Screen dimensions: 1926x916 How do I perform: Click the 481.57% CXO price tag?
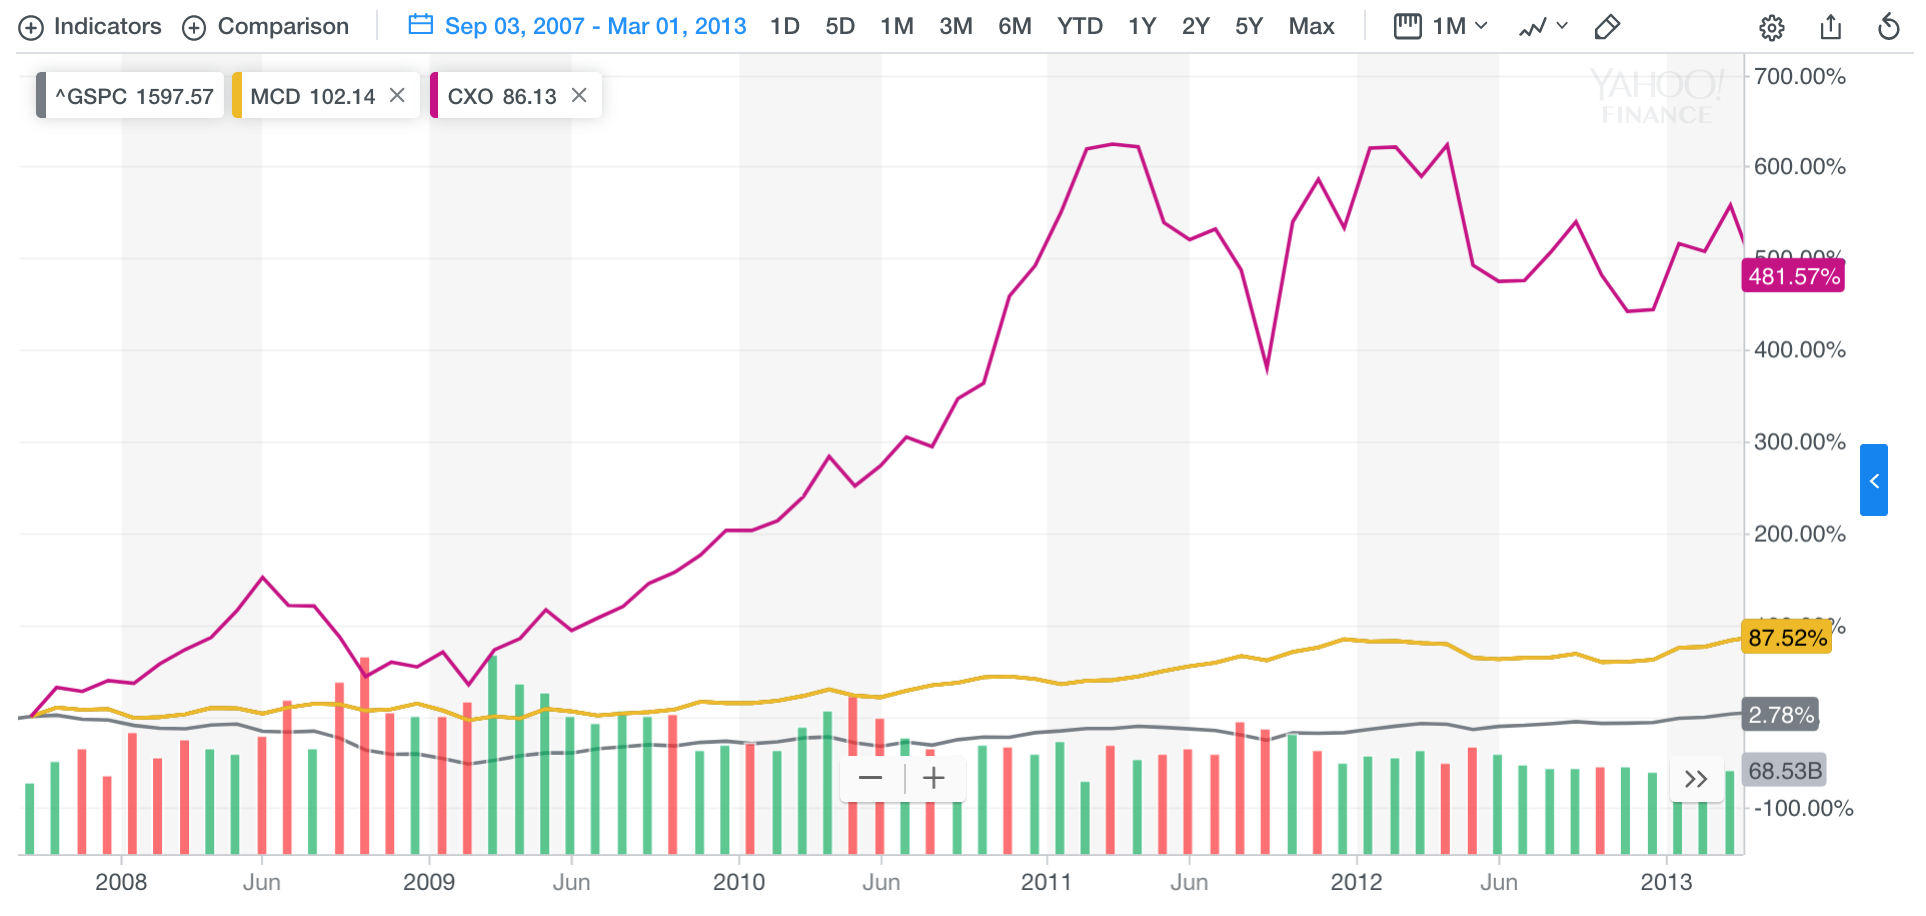[x=1794, y=276]
